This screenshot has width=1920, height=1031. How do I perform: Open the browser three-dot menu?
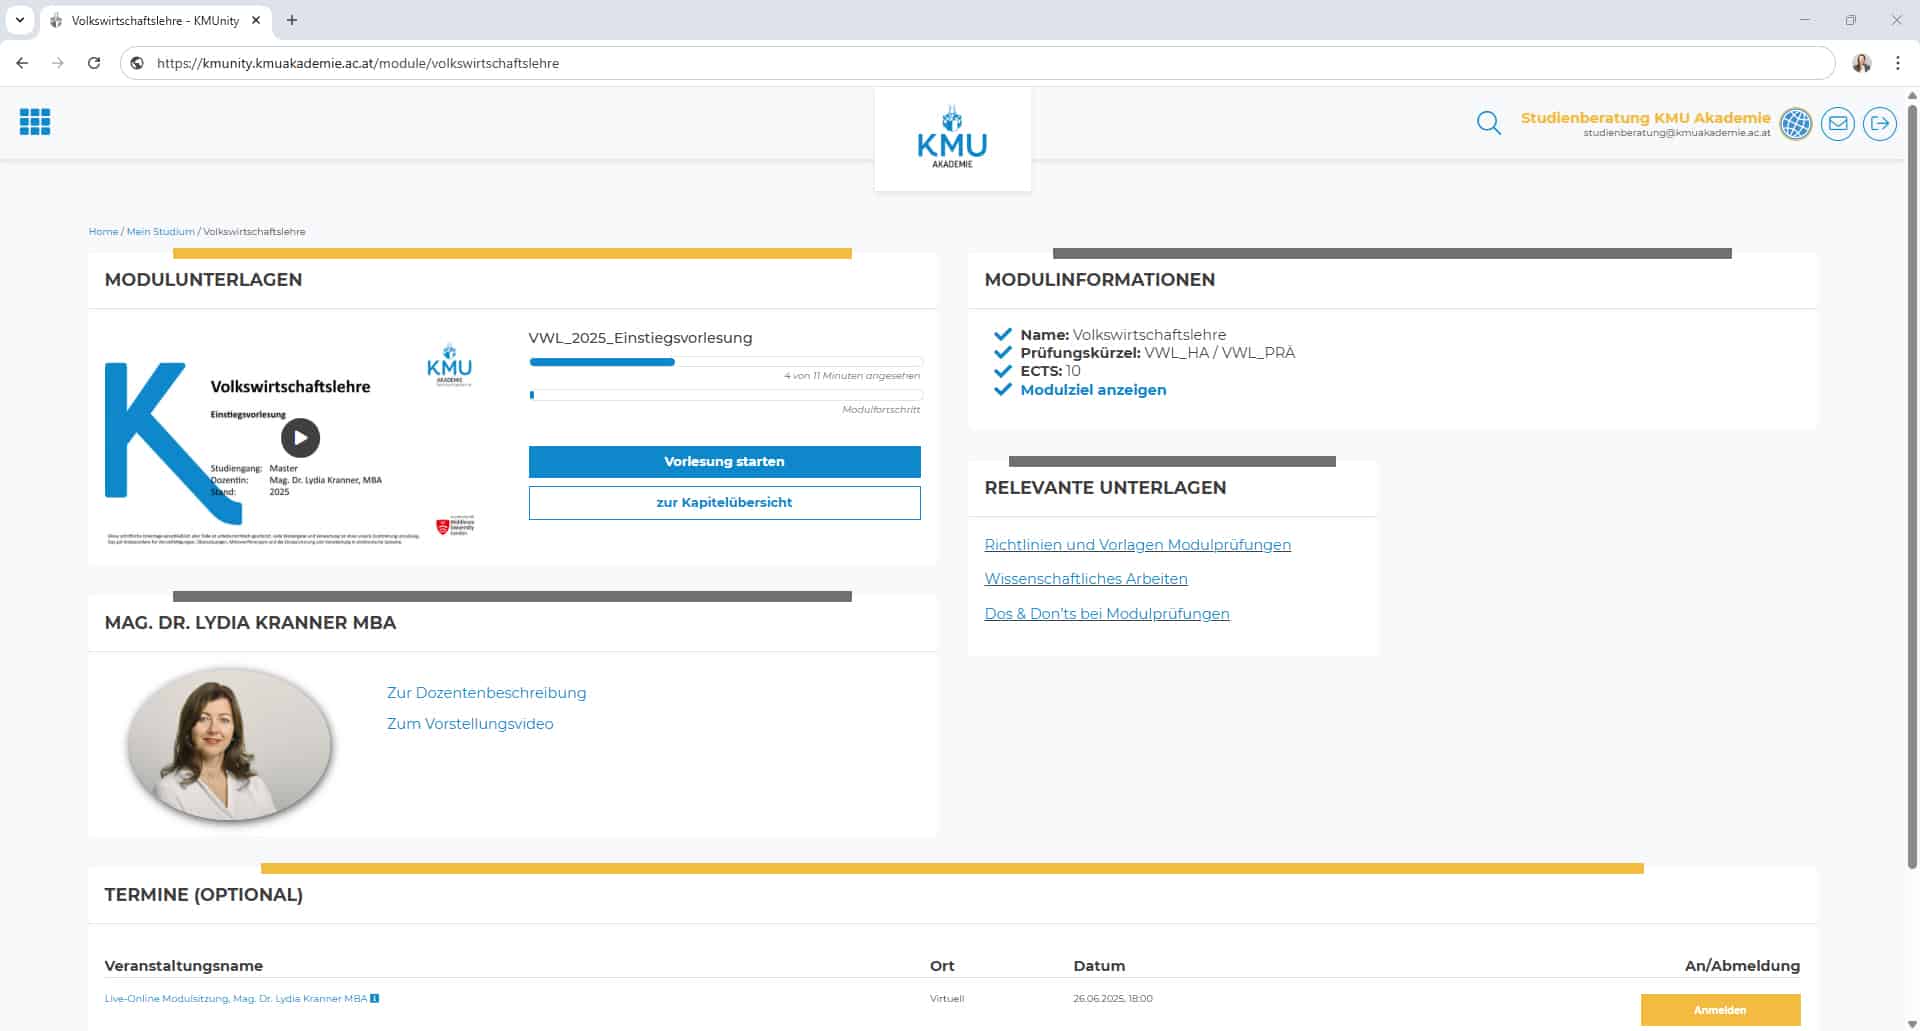(1897, 63)
